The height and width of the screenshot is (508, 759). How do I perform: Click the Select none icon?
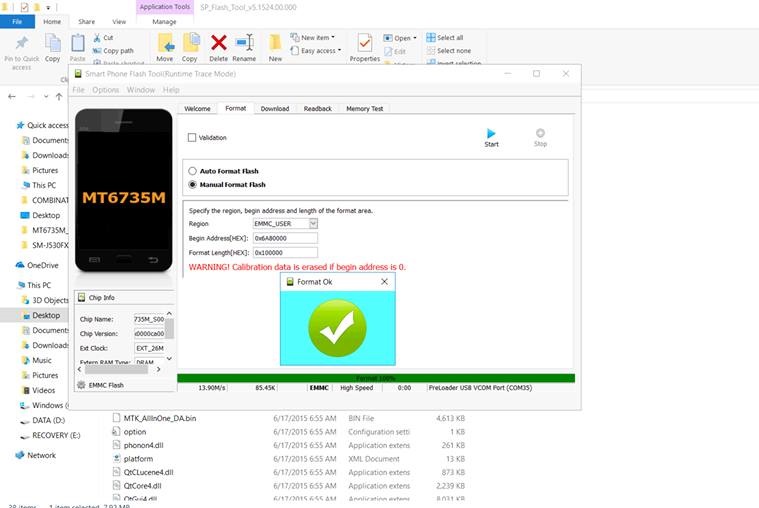(431, 50)
